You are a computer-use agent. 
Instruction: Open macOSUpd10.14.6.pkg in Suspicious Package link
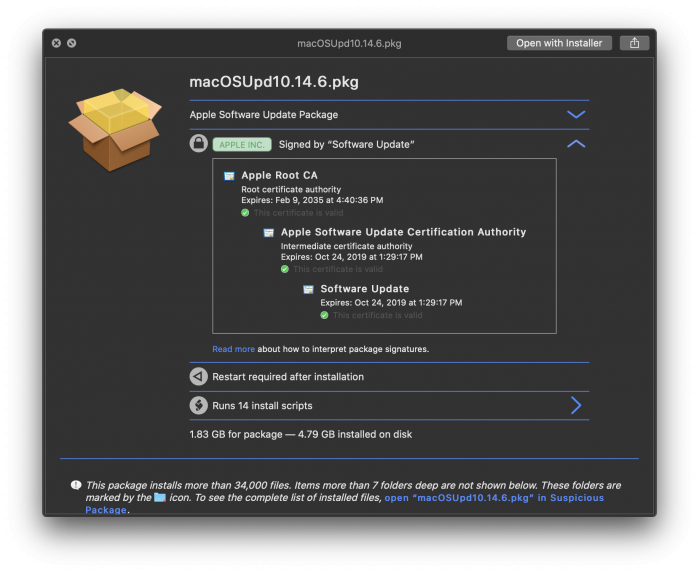tap(494, 497)
